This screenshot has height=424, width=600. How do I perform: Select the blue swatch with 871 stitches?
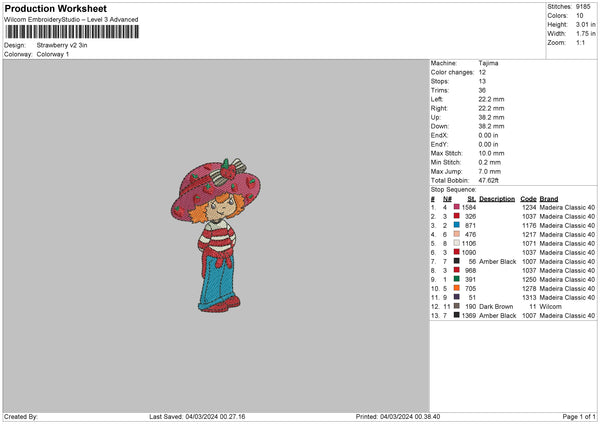tap(456, 224)
